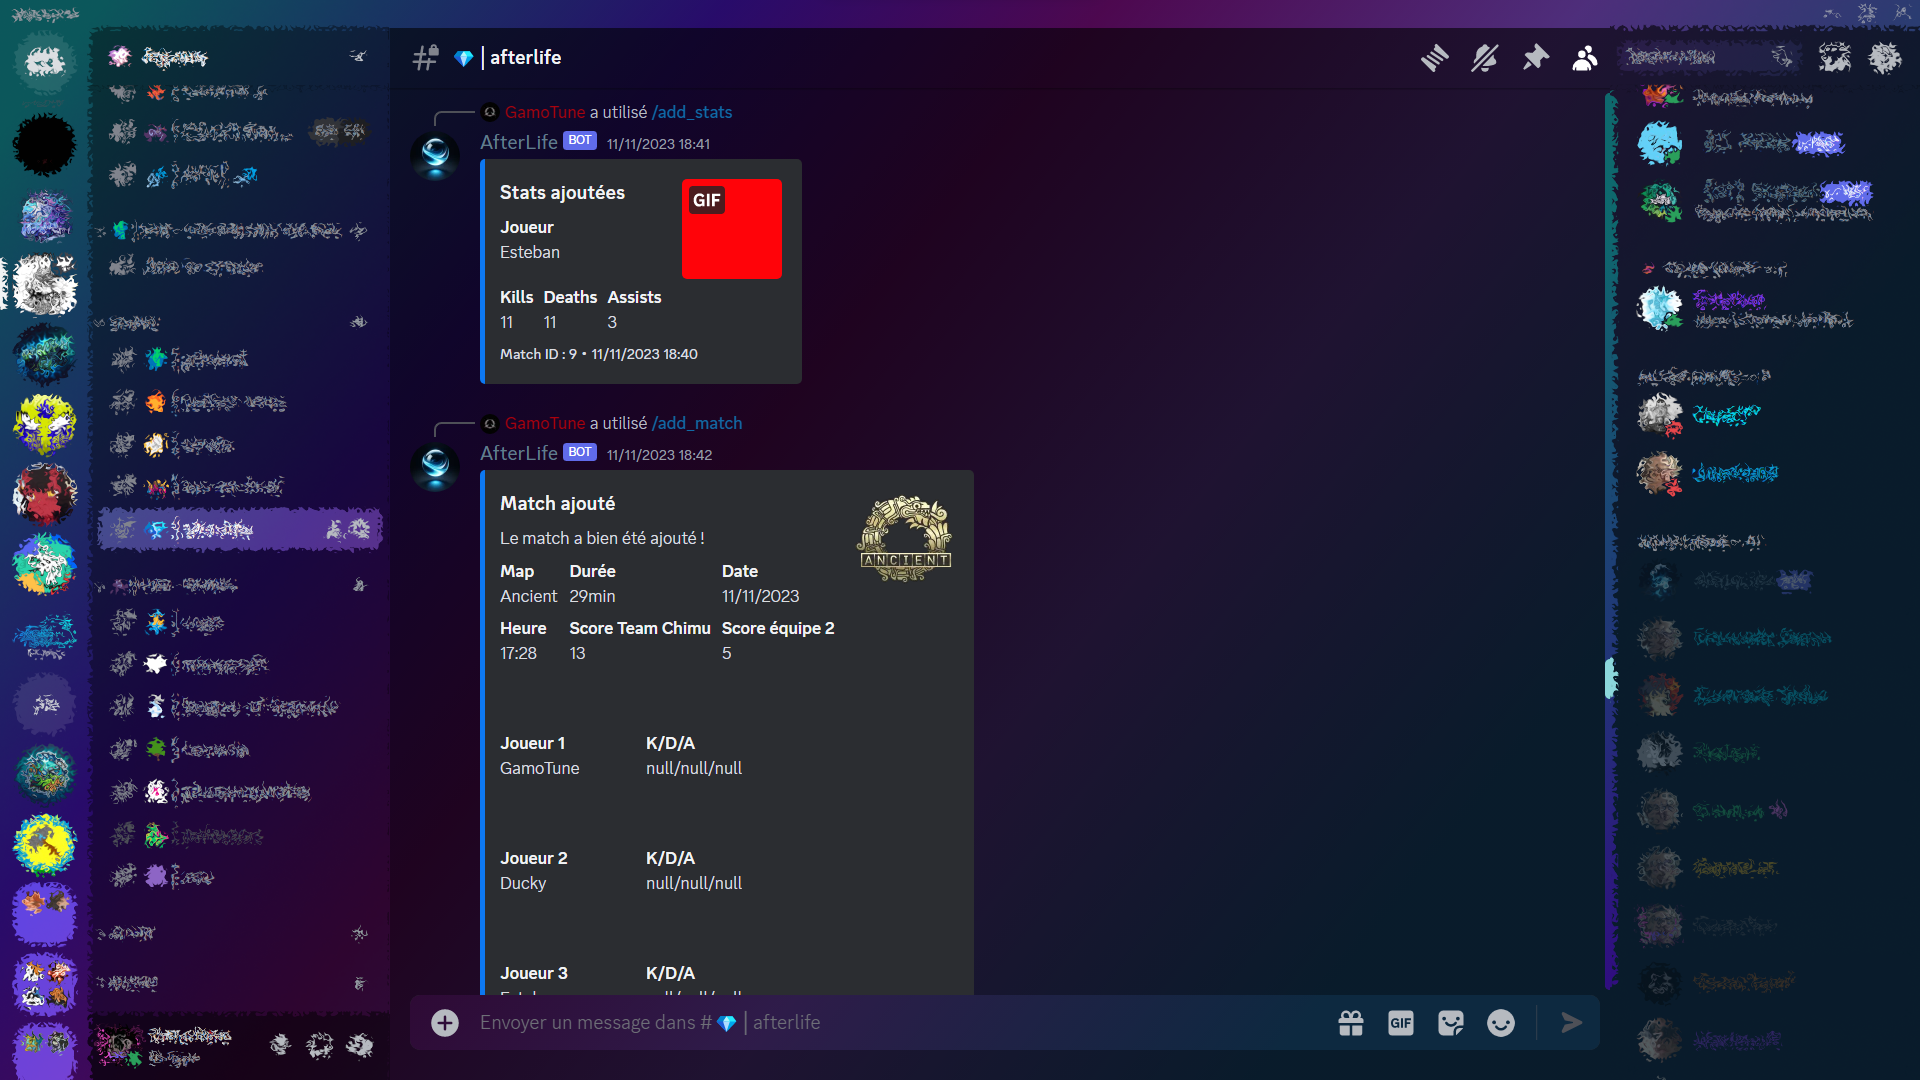This screenshot has height=1080, width=1920.
Task: Open the emoji picker icon
Action: [x=1501, y=1022]
